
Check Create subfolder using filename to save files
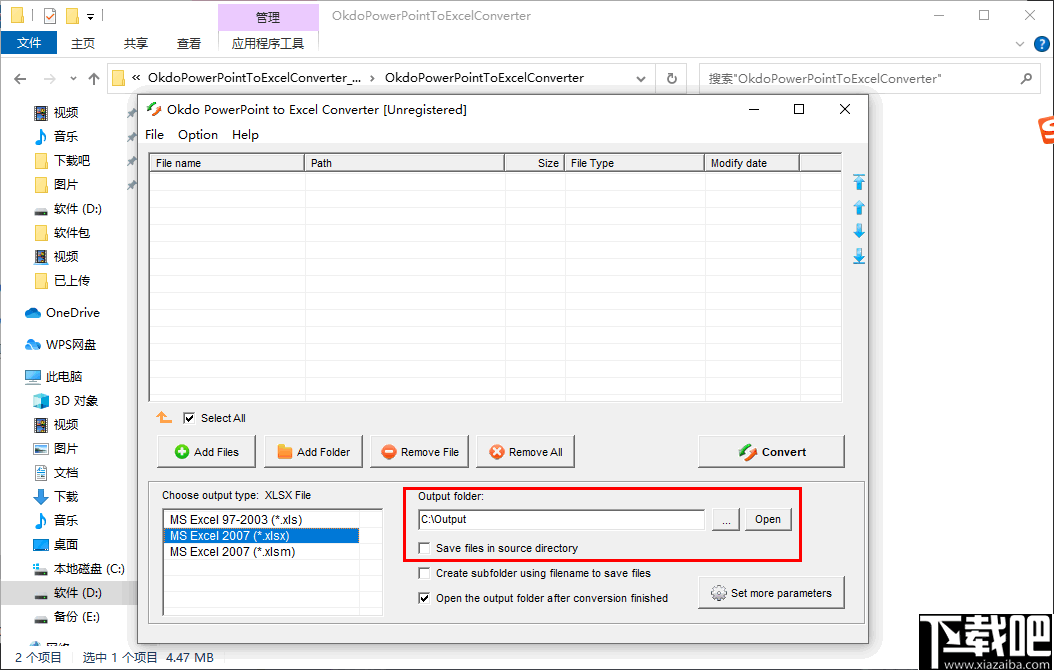[425, 572]
